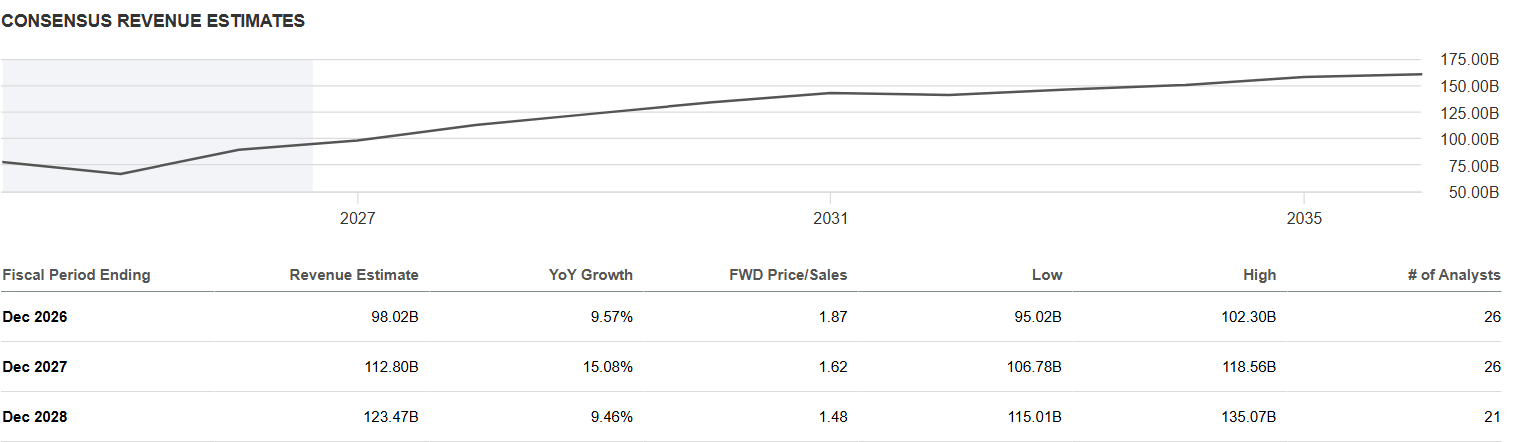Select the Dec 2028 row label
The image size is (1517, 442).
[35, 417]
